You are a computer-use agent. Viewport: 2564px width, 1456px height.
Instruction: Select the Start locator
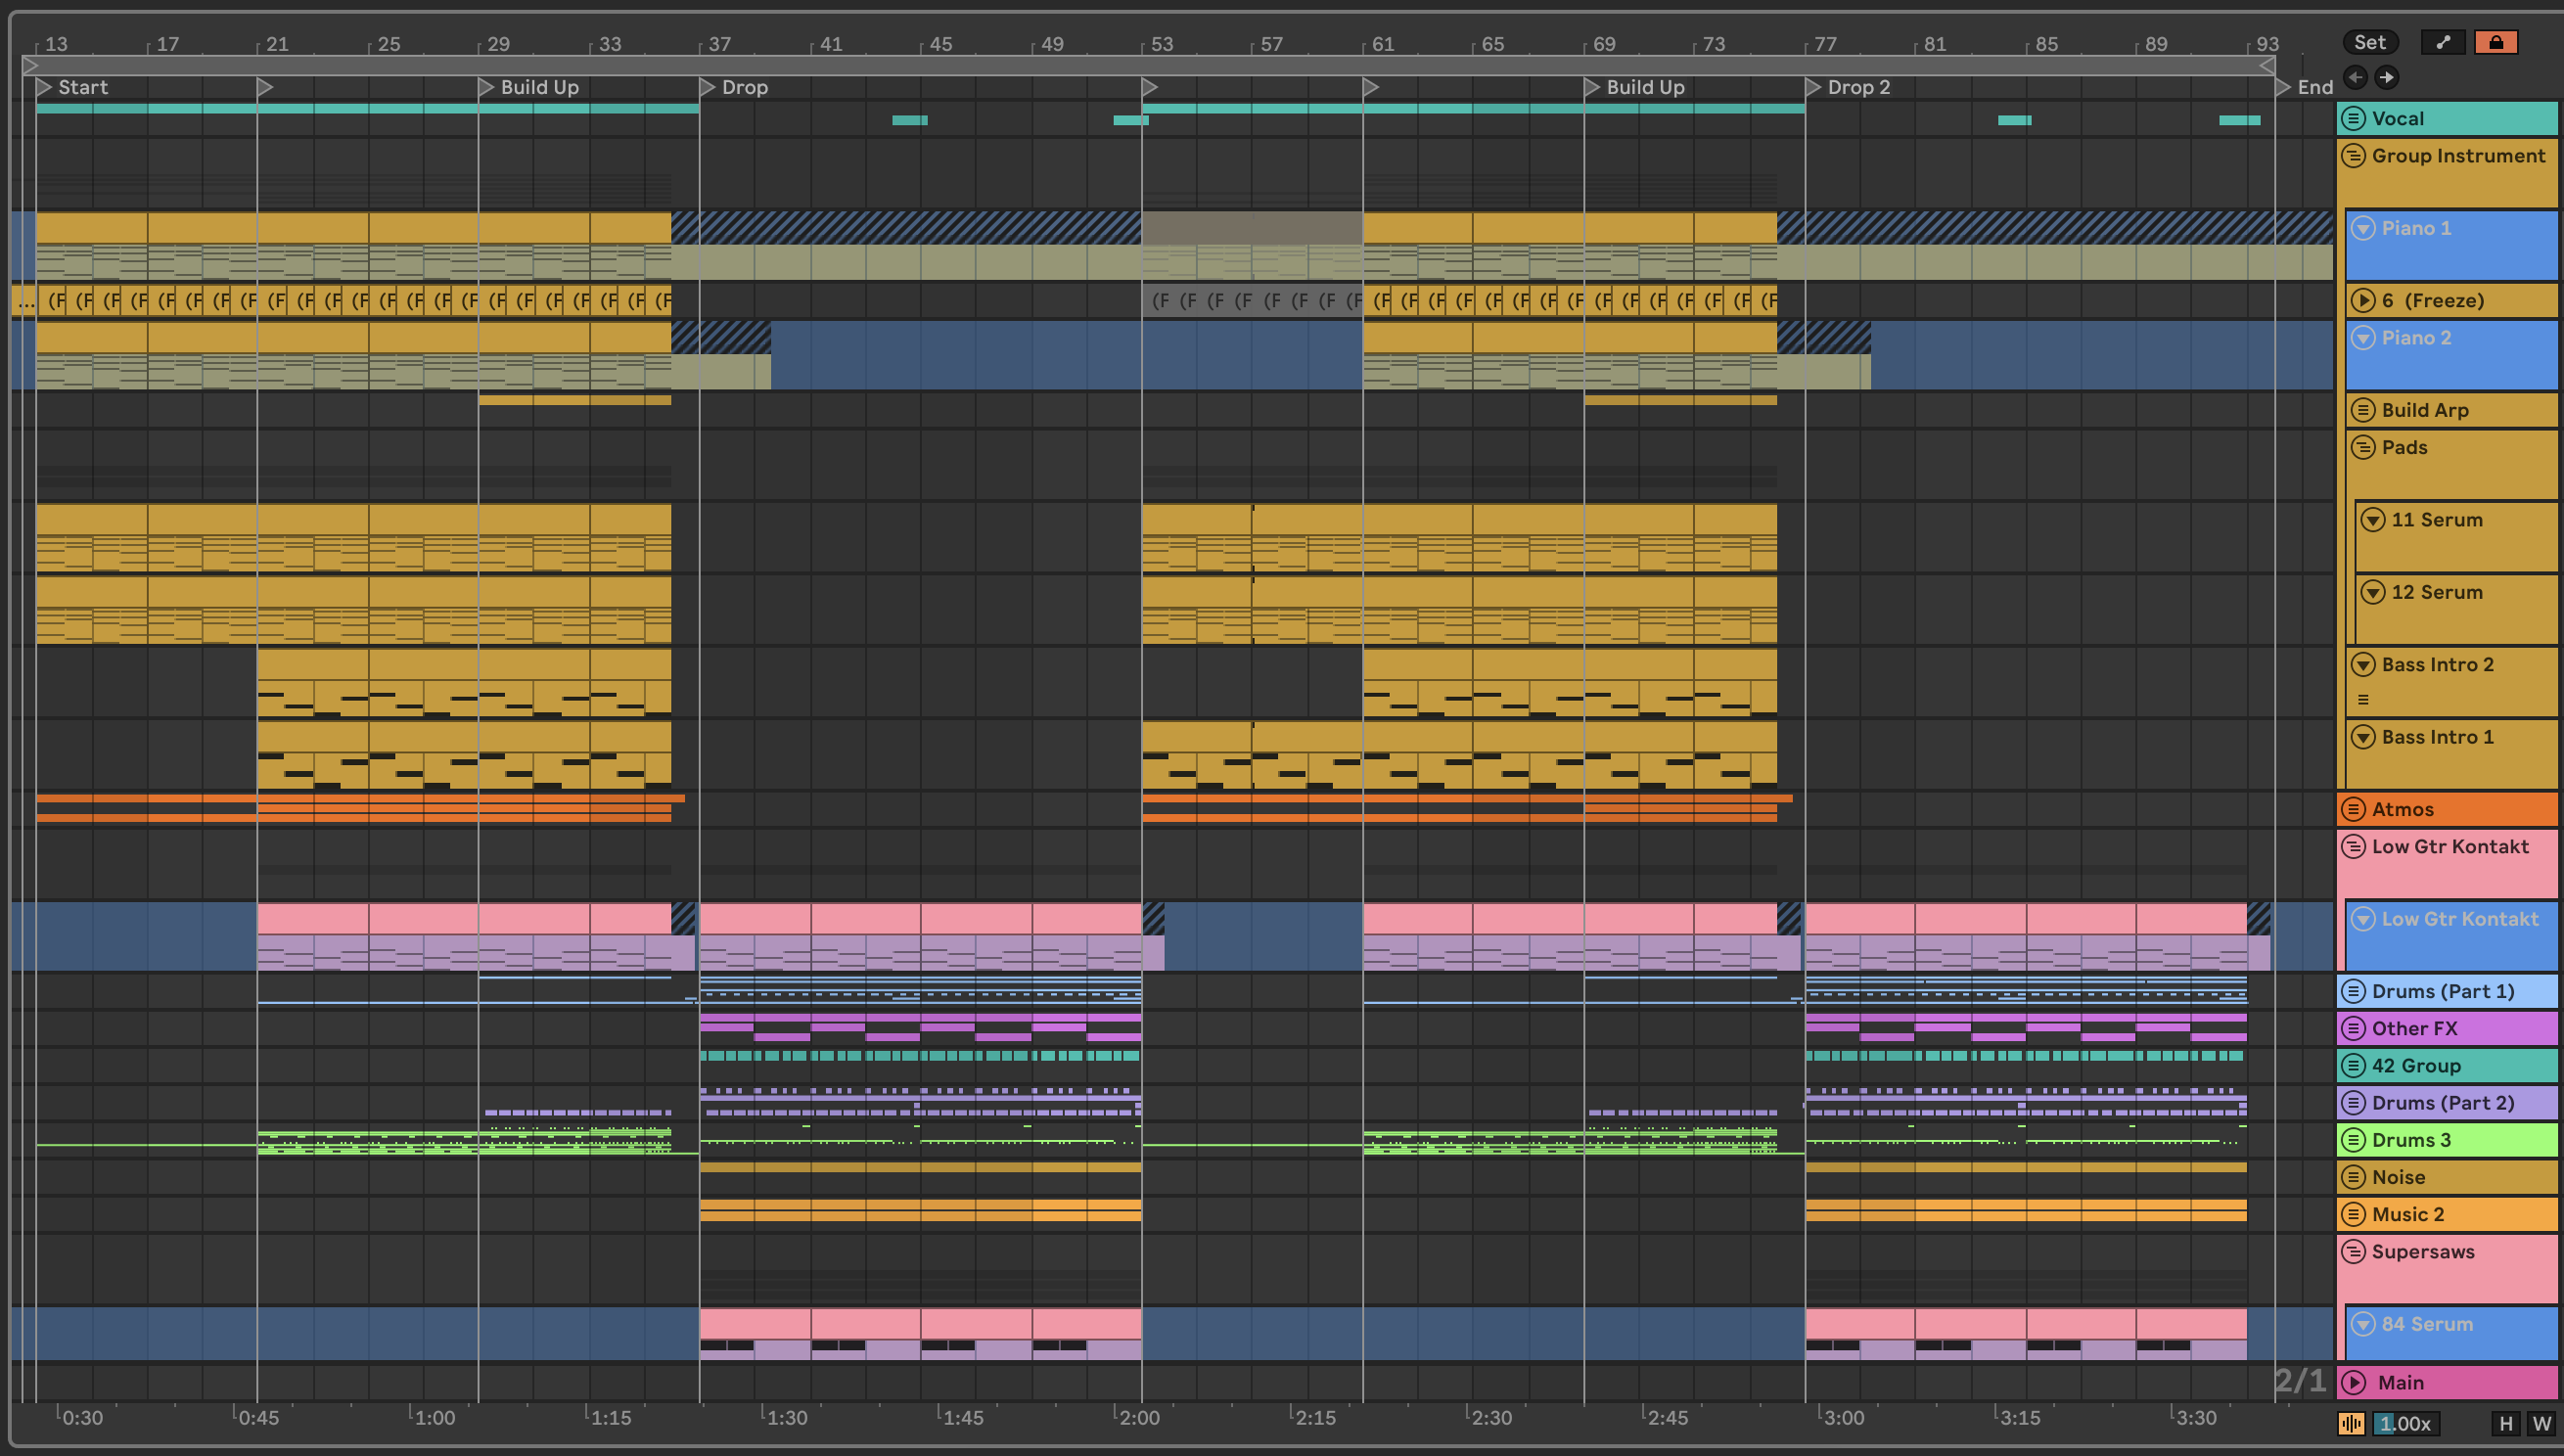[72, 87]
